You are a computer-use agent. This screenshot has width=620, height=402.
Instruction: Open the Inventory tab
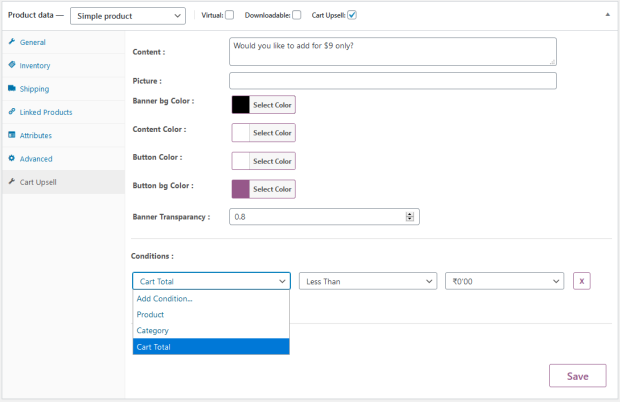[x=63, y=65]
